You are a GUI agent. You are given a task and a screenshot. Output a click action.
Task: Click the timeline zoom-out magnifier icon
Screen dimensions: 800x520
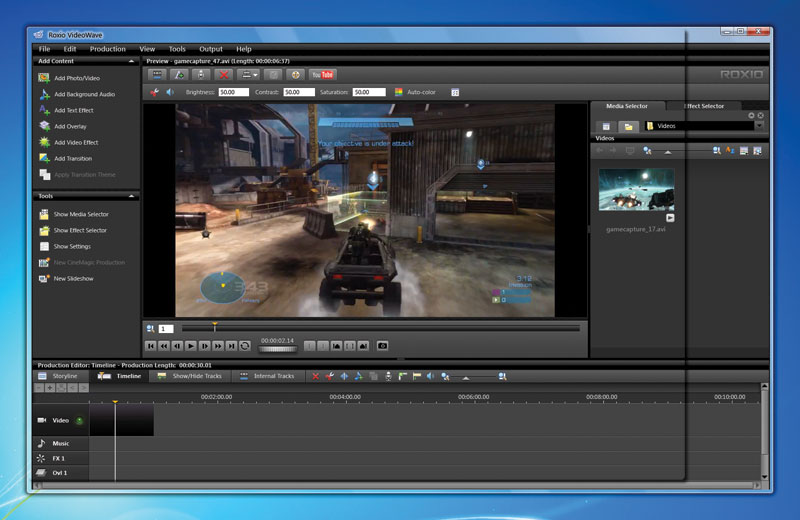coord(445,377)
